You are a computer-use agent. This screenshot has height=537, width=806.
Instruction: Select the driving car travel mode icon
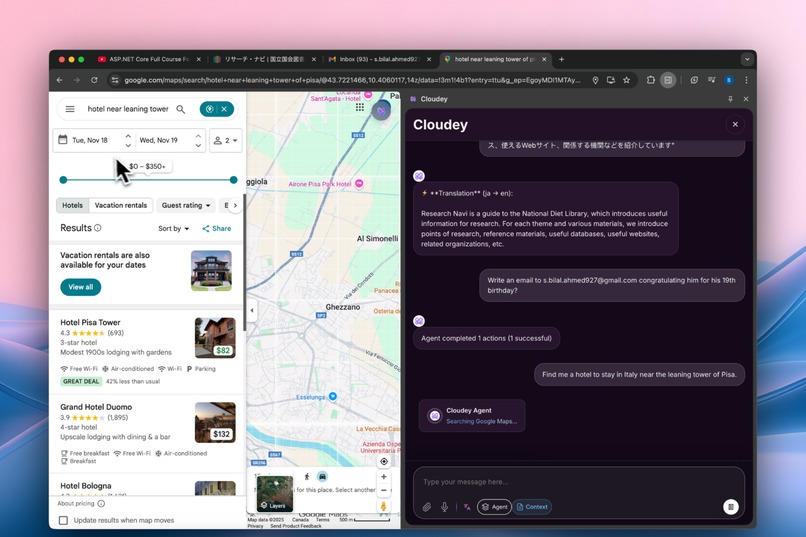point(322,477)
